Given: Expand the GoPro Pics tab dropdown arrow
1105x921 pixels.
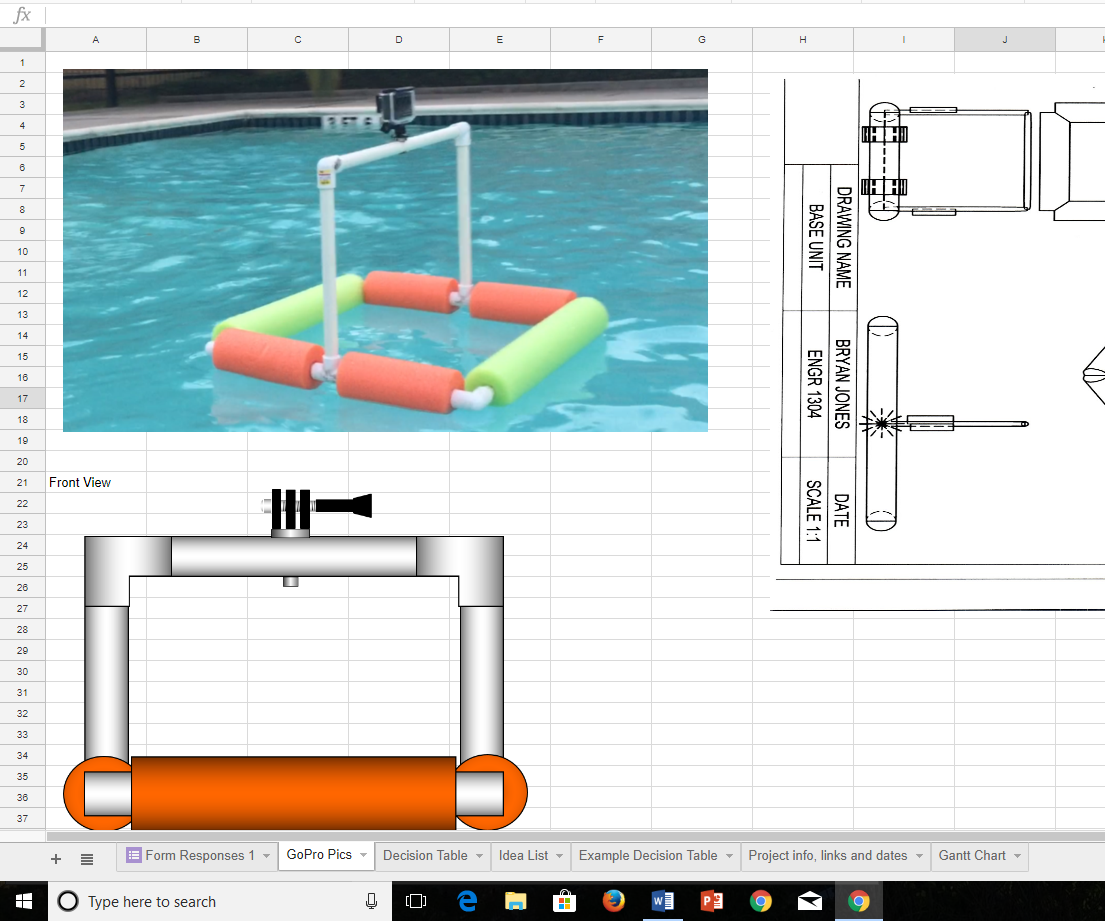Looking at the screenshot, I should (x=365, y=856).
